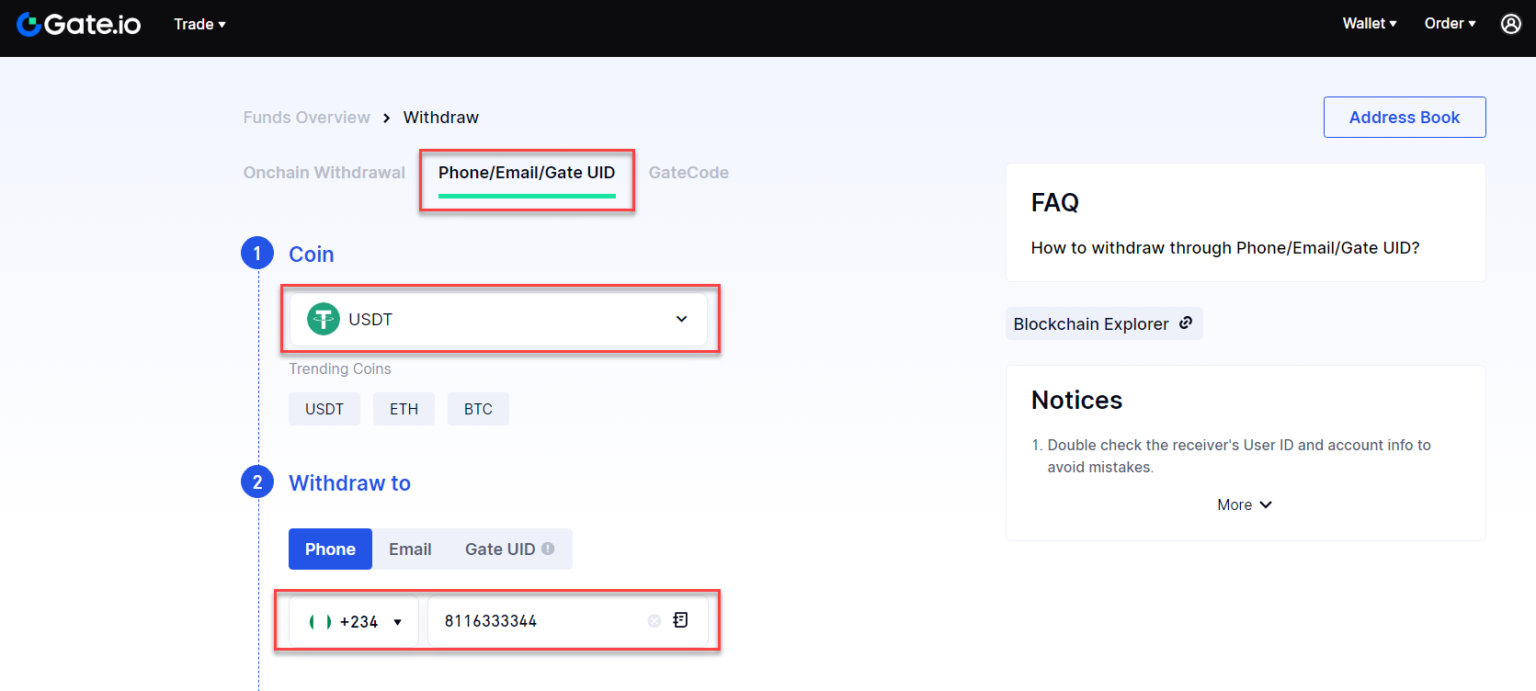Open contacts via icon beside phone number field
The width and height of the screenshot is (1536, 691).
680,620
